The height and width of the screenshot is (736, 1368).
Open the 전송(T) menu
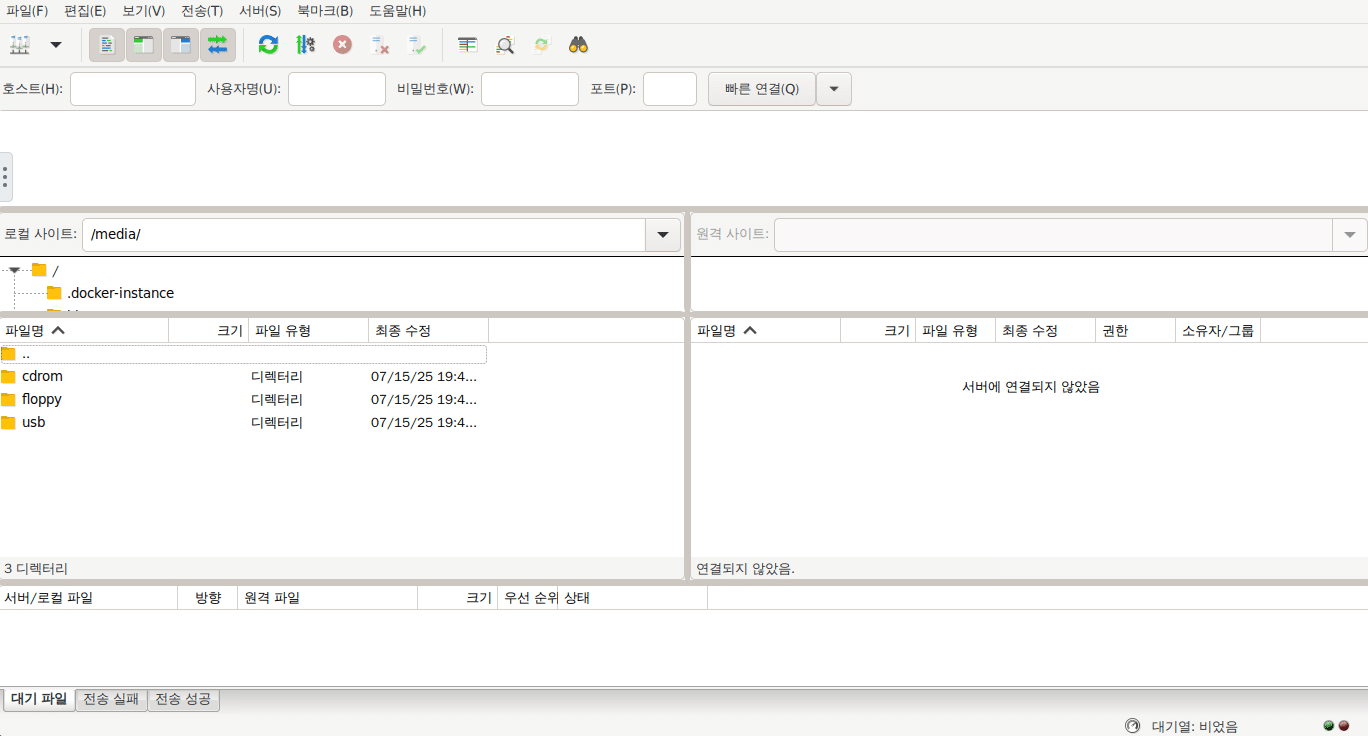(x=202, y=11)
